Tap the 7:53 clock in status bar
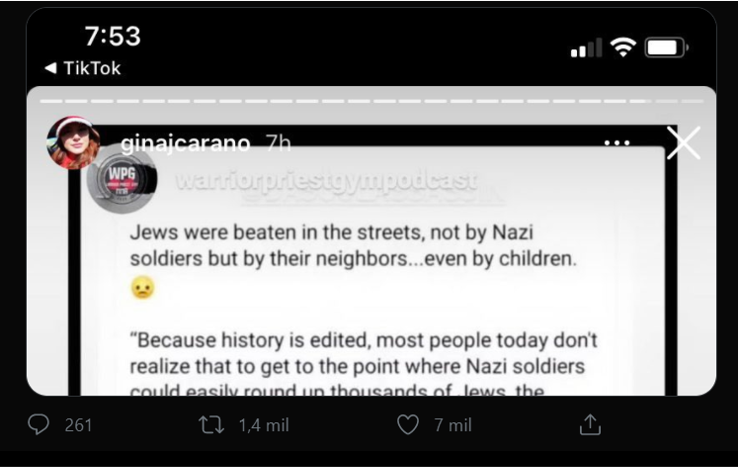The image size is (738, 467). tap(112, 36)
